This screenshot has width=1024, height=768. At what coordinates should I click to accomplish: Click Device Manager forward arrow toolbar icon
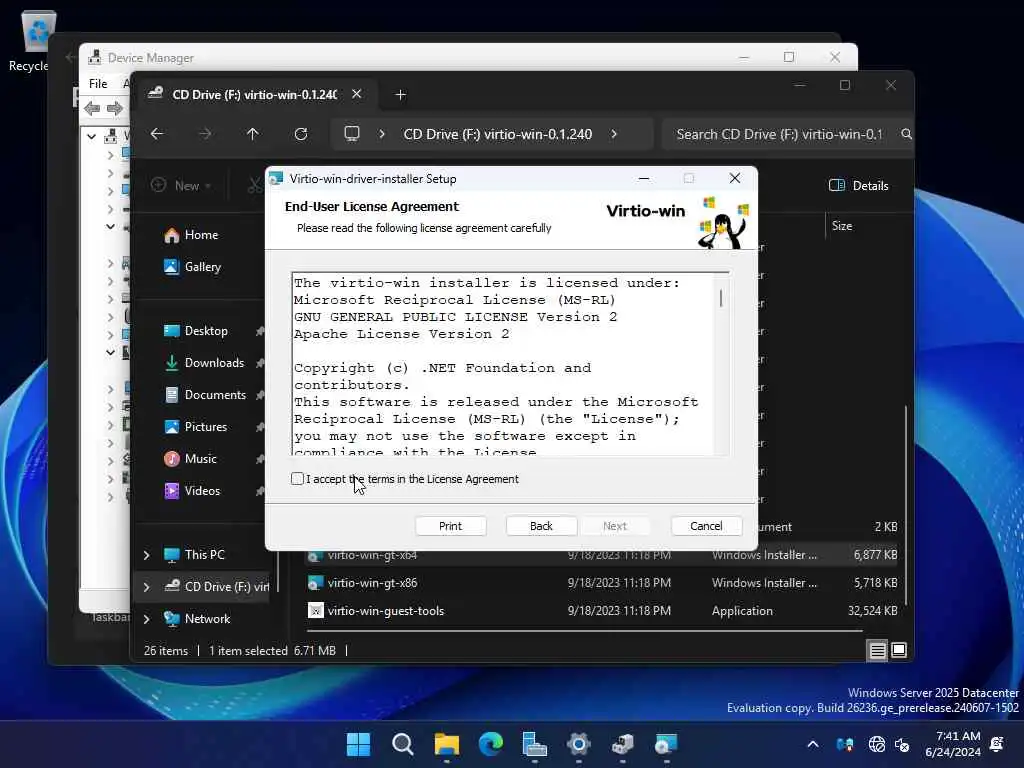point(115,108)
